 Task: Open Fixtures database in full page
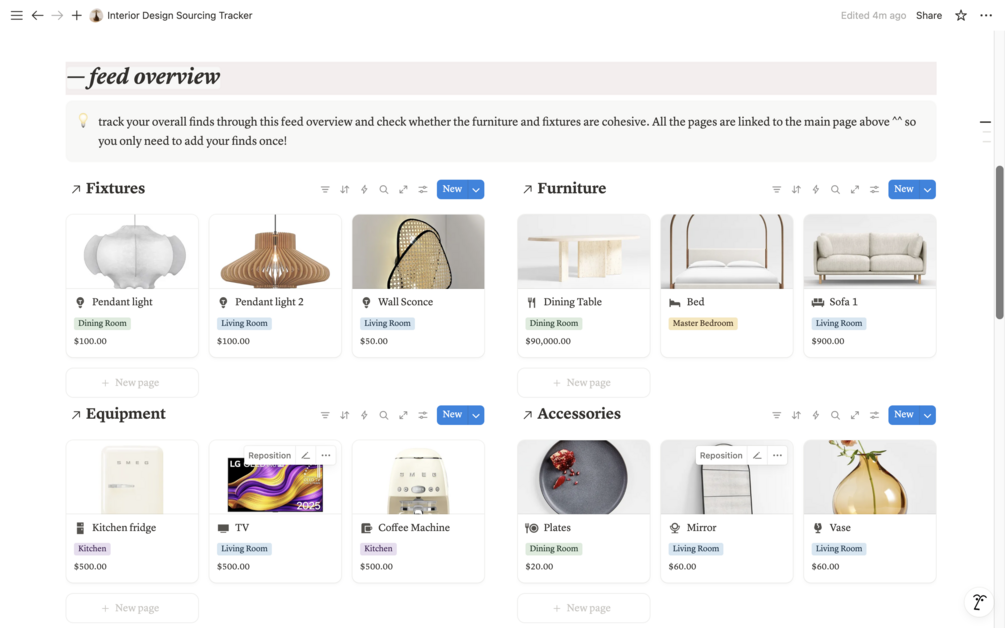(x=403, y=189)
